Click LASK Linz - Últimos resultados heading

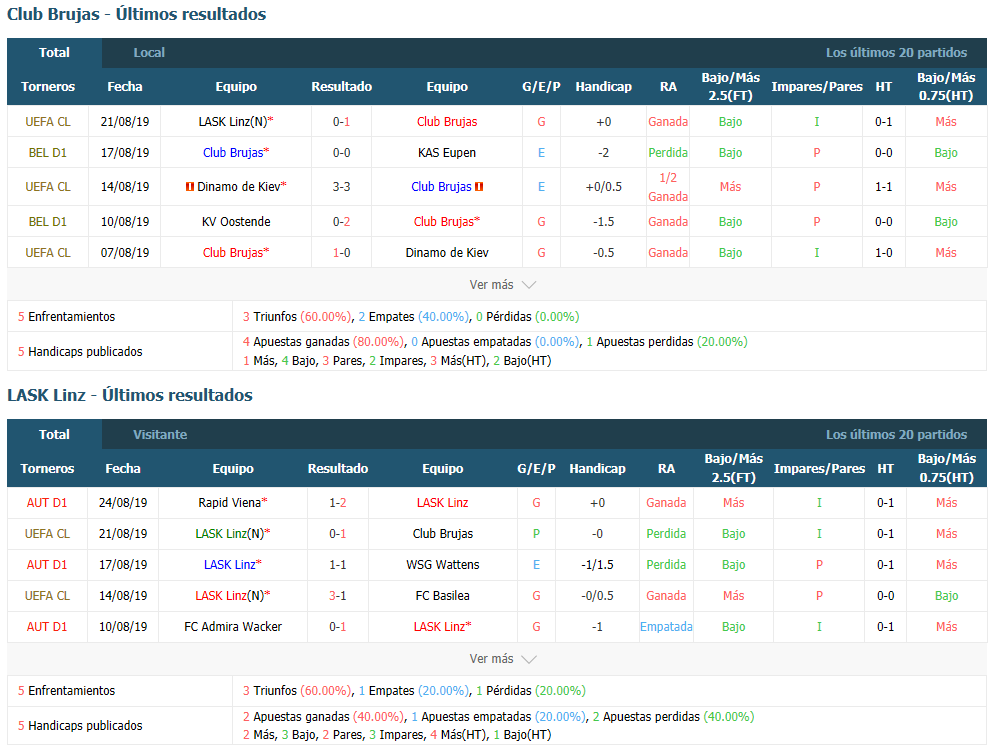130,395
